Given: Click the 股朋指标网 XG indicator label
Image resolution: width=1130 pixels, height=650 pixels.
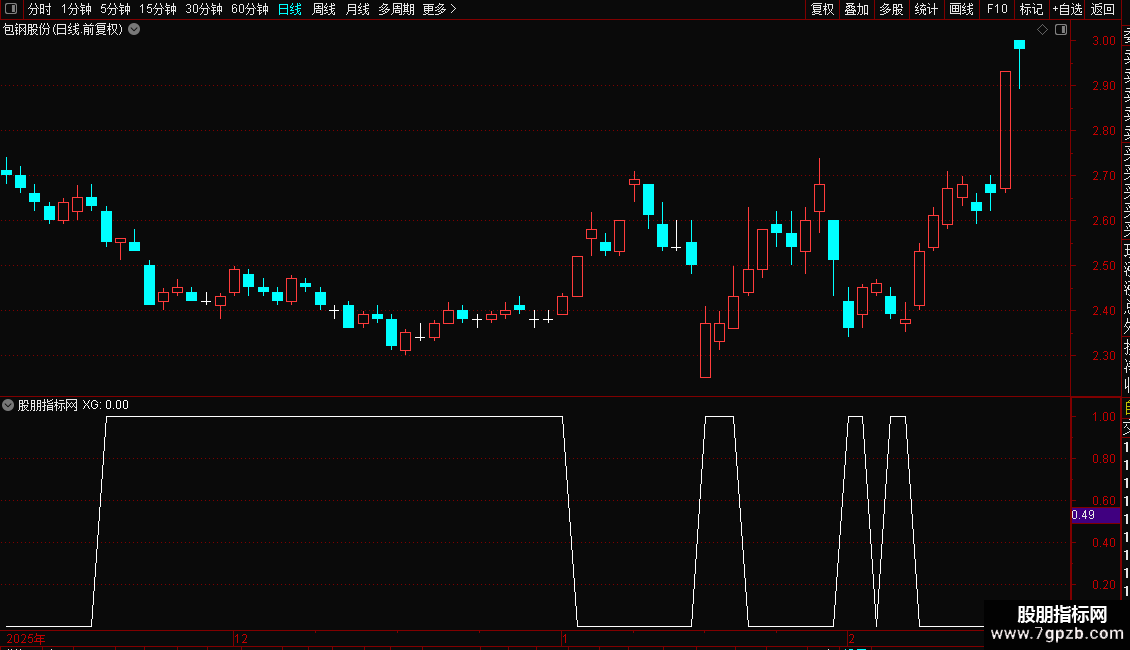Looking at the screenshot, I should pos(73,405).
